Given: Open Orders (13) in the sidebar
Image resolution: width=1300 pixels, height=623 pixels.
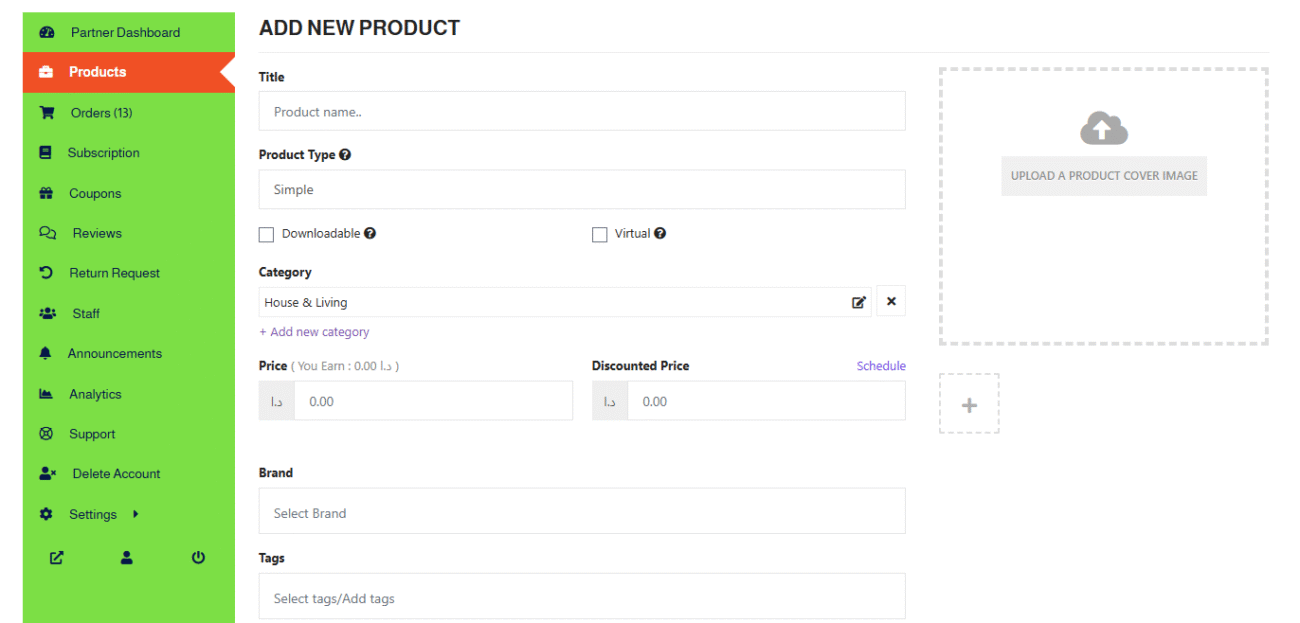Looking at the screenshot, I should coord(101,113).
